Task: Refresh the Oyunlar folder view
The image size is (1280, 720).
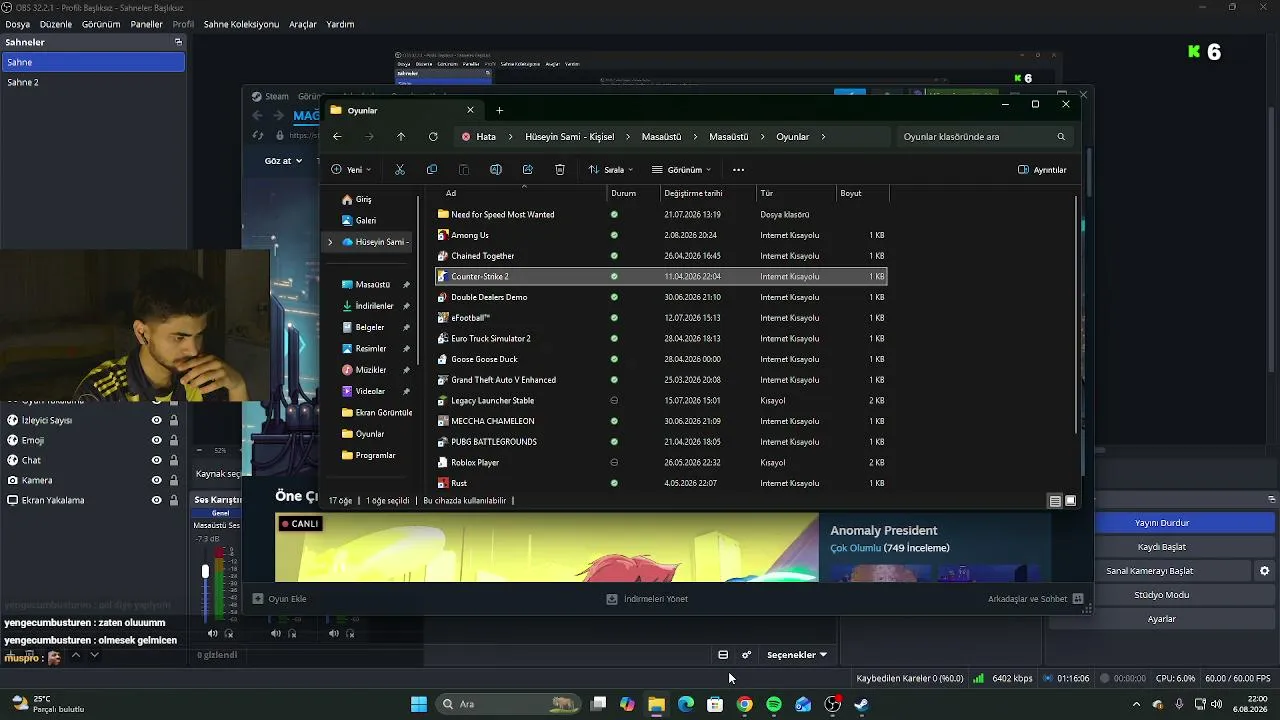Action: coord(433,137)
